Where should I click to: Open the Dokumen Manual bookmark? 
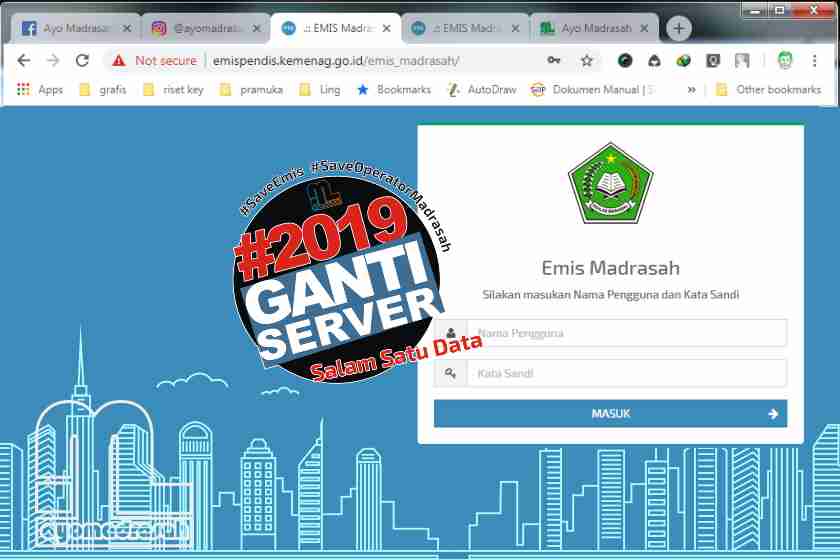click(x=592, y=89)
